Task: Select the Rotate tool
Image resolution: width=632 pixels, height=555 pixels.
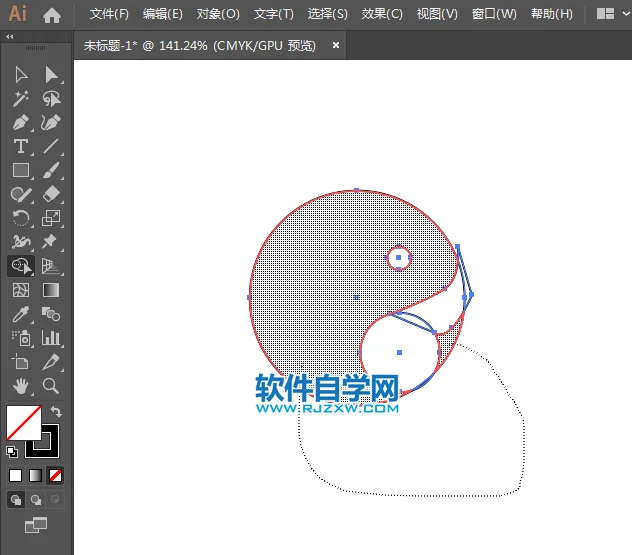Action: (x=21, y=218)
